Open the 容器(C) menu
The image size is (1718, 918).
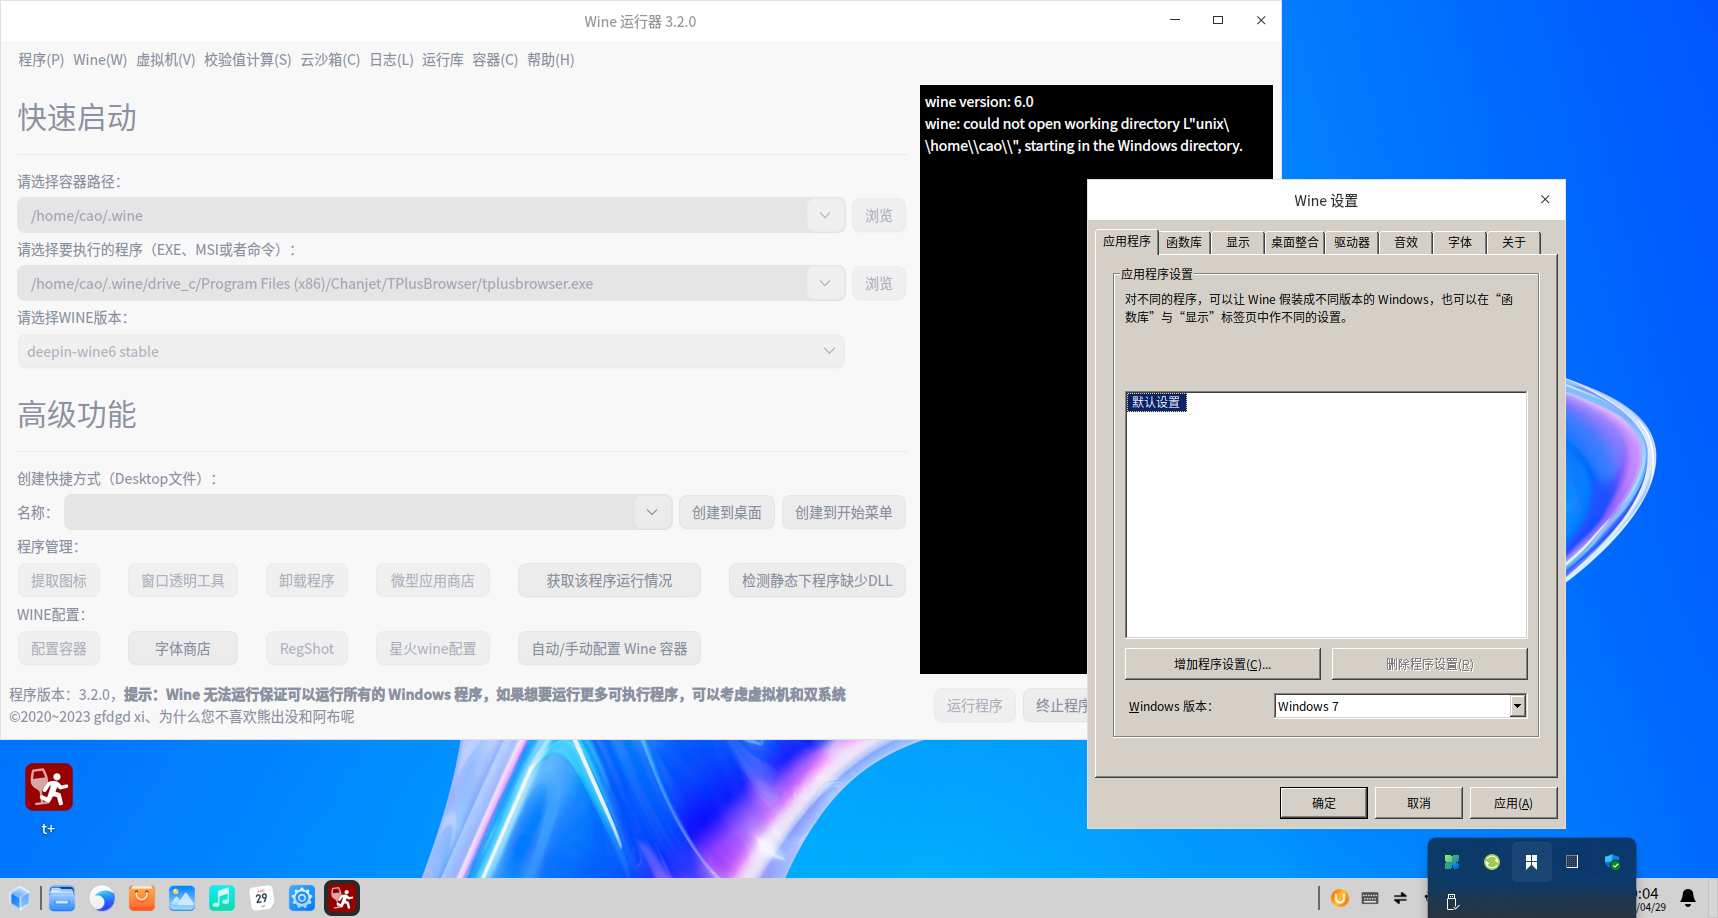tap(495, 60)
